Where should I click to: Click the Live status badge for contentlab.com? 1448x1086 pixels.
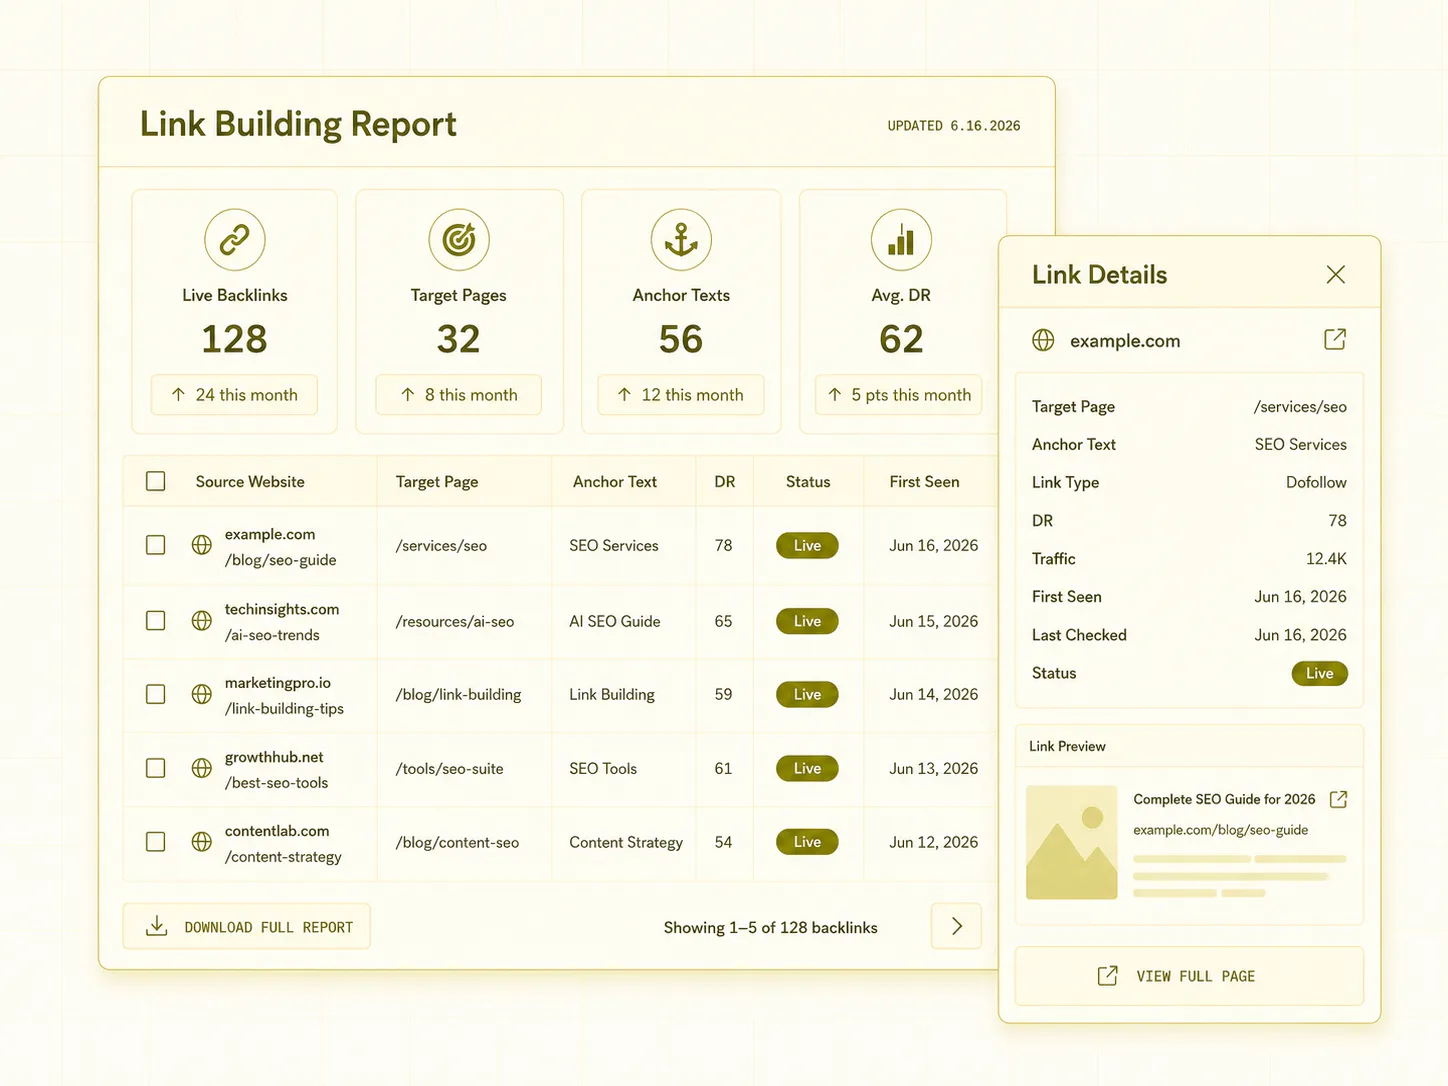[x=807, y=842]
